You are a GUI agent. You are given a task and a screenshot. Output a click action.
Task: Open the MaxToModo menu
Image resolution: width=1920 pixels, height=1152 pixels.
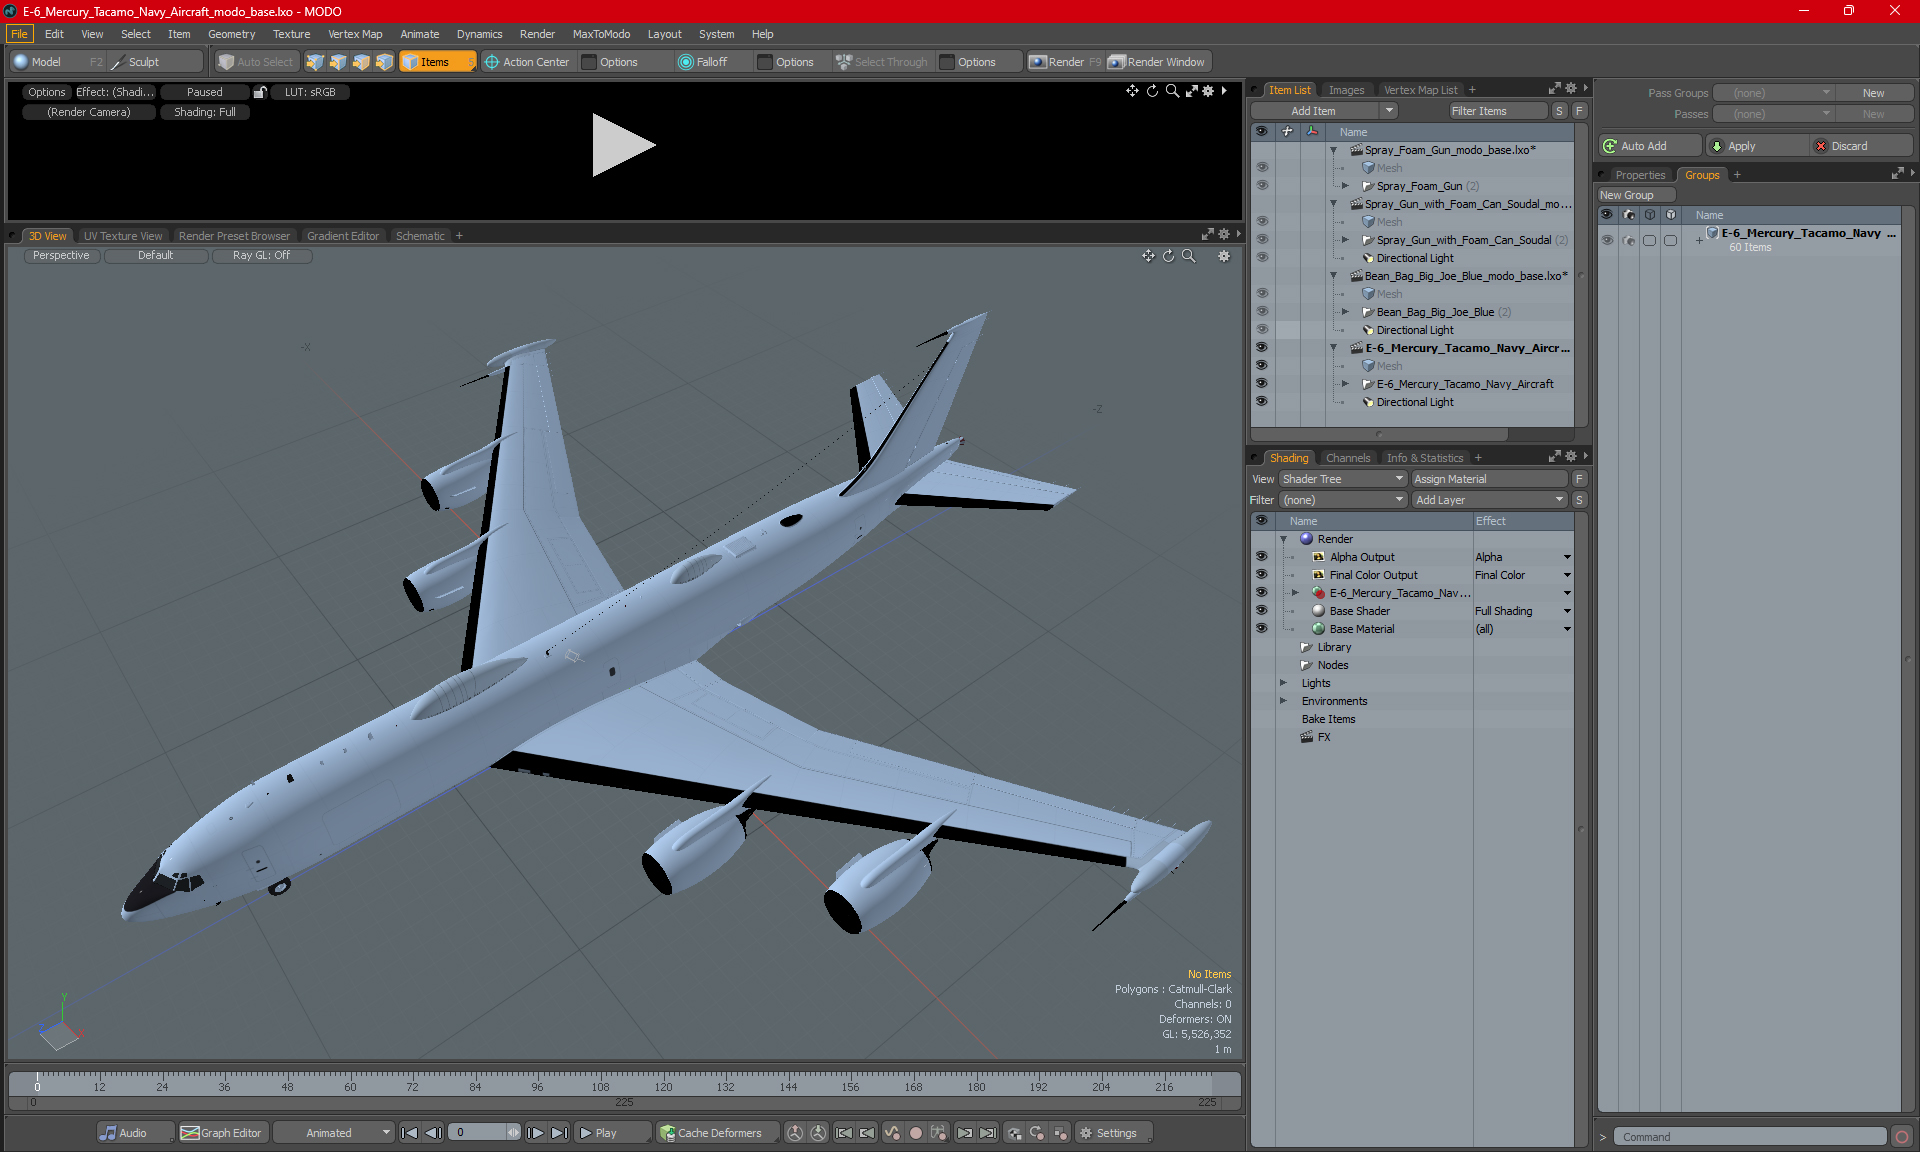point(601,34)
